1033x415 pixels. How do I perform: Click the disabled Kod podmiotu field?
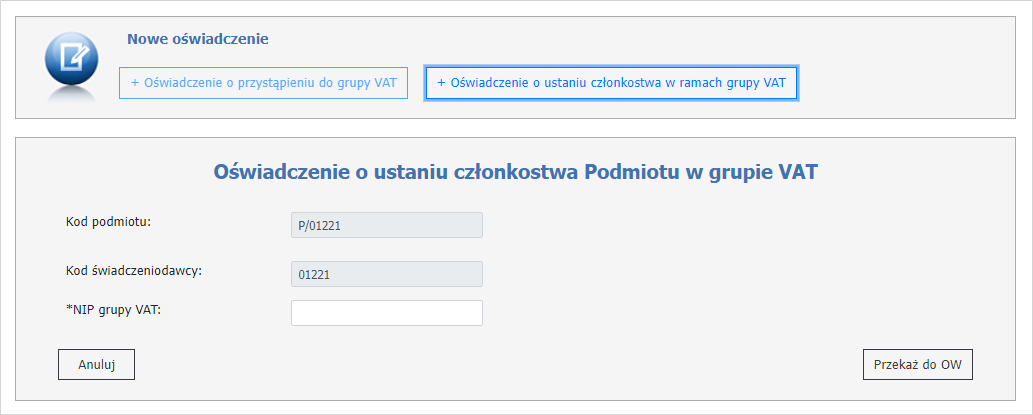(x=387, y=225)
